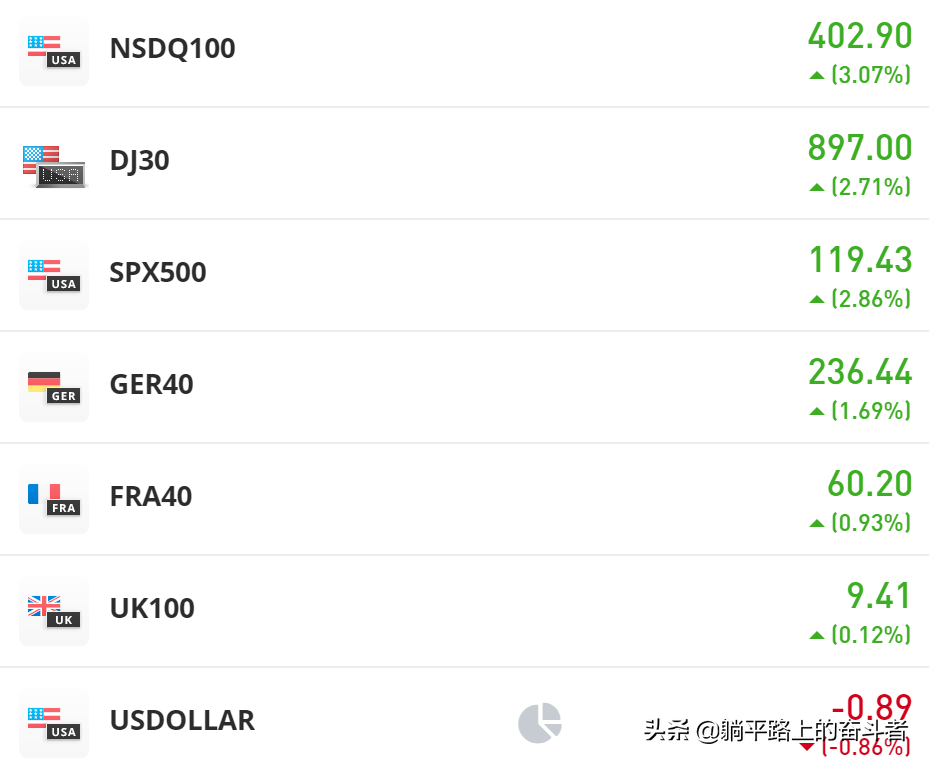The height and width of the screenshot is (763, 929).
Task: Open the DJ30 index name
Action: pos(139,161)
